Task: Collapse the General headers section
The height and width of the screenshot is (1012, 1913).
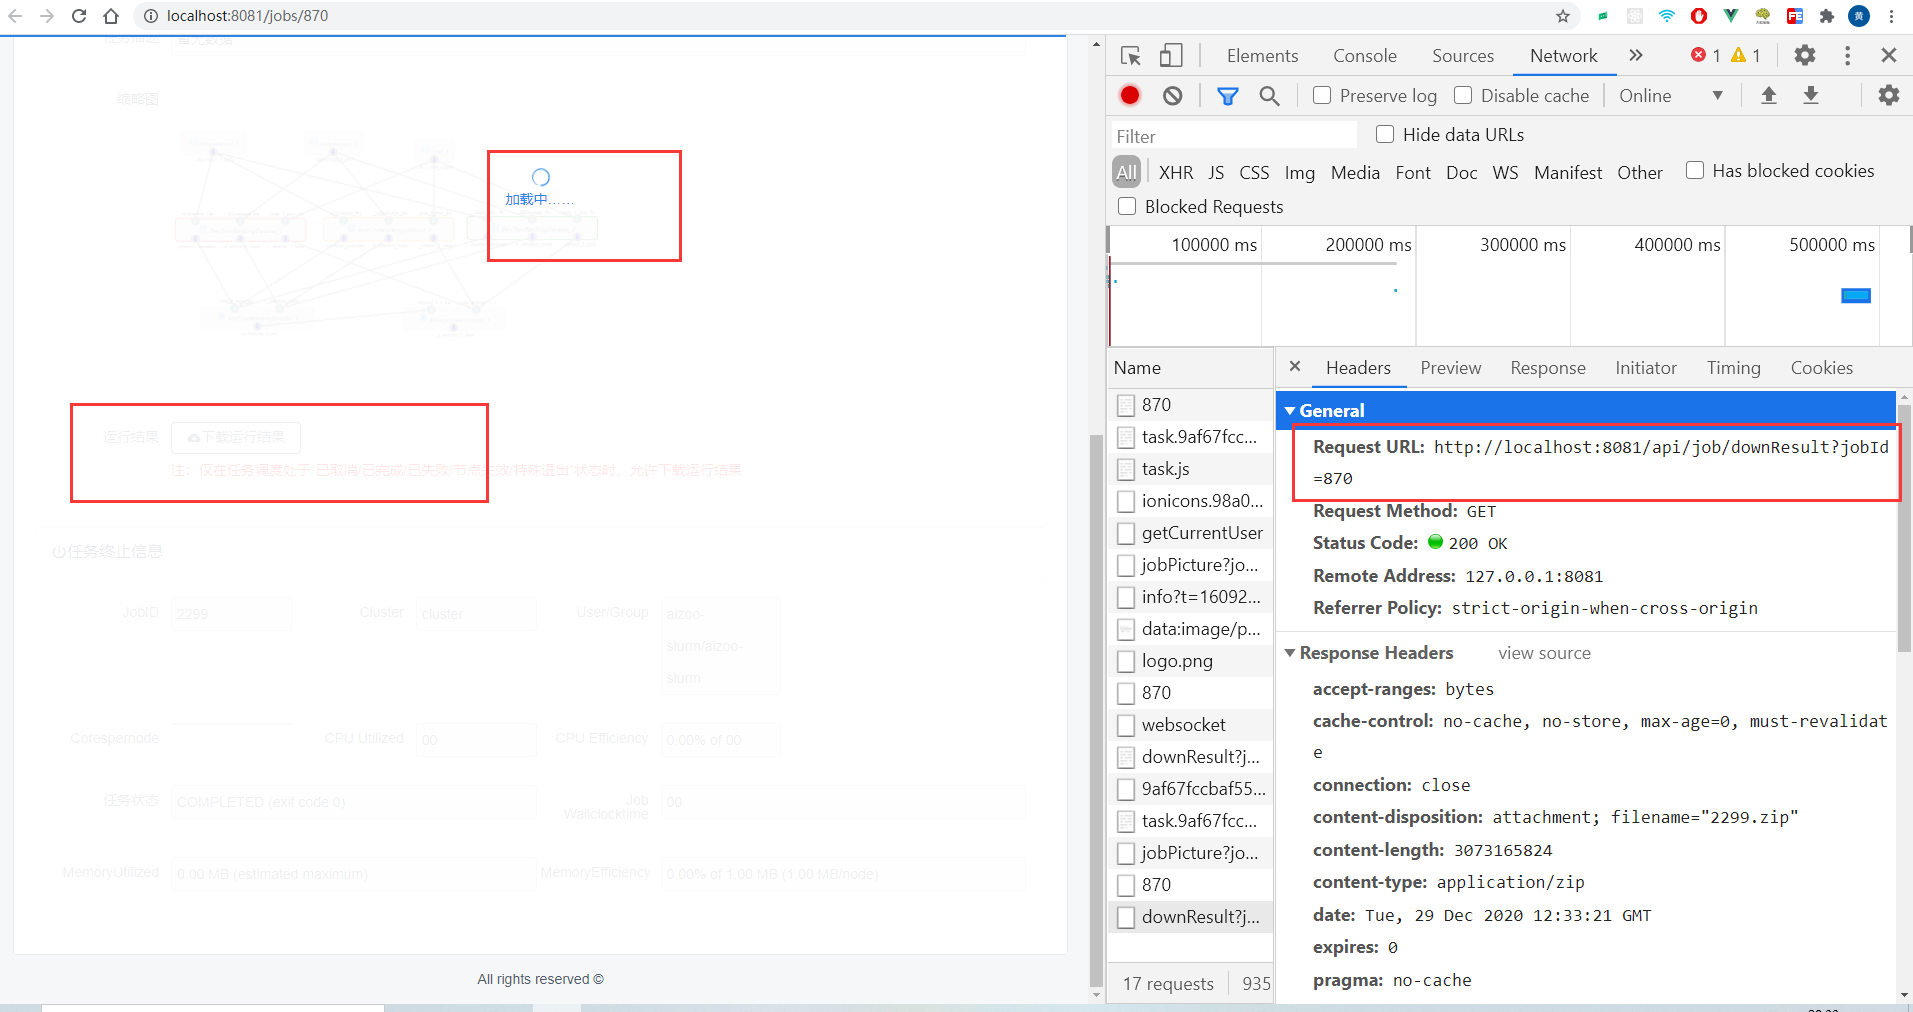Action: click(x=1291, y=410)
